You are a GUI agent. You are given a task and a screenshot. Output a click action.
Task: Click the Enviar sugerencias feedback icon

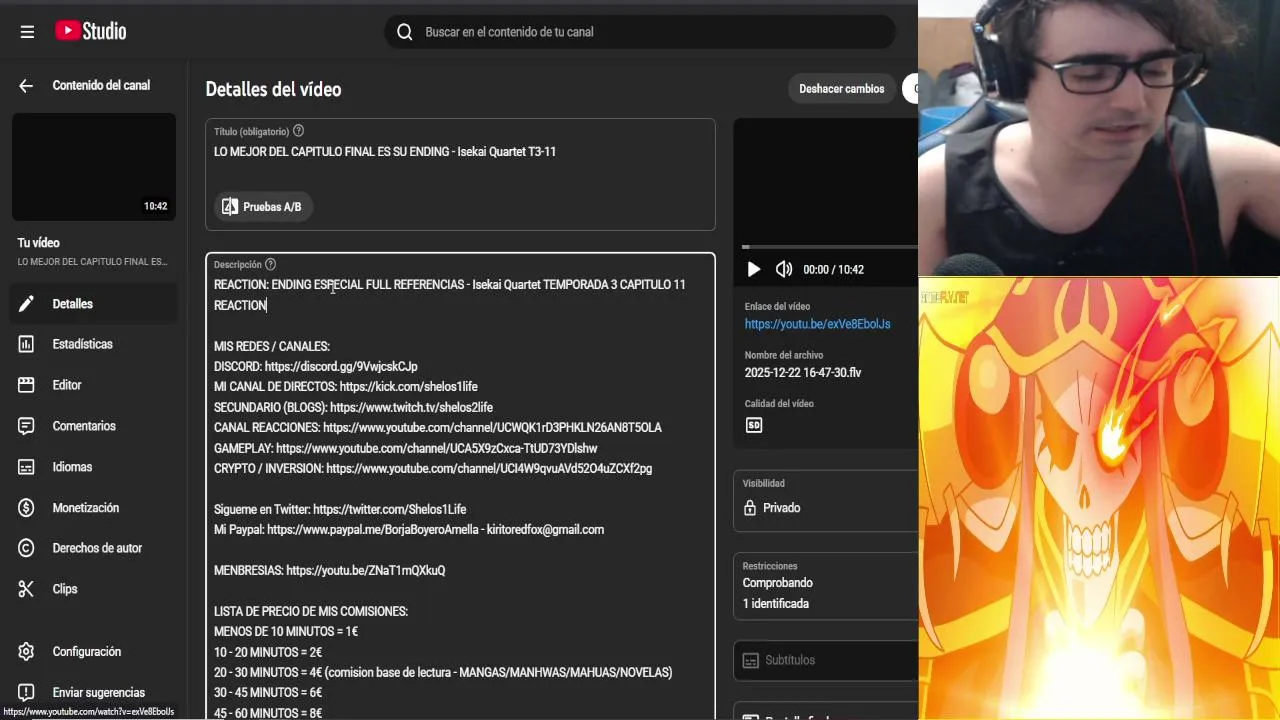27,692
